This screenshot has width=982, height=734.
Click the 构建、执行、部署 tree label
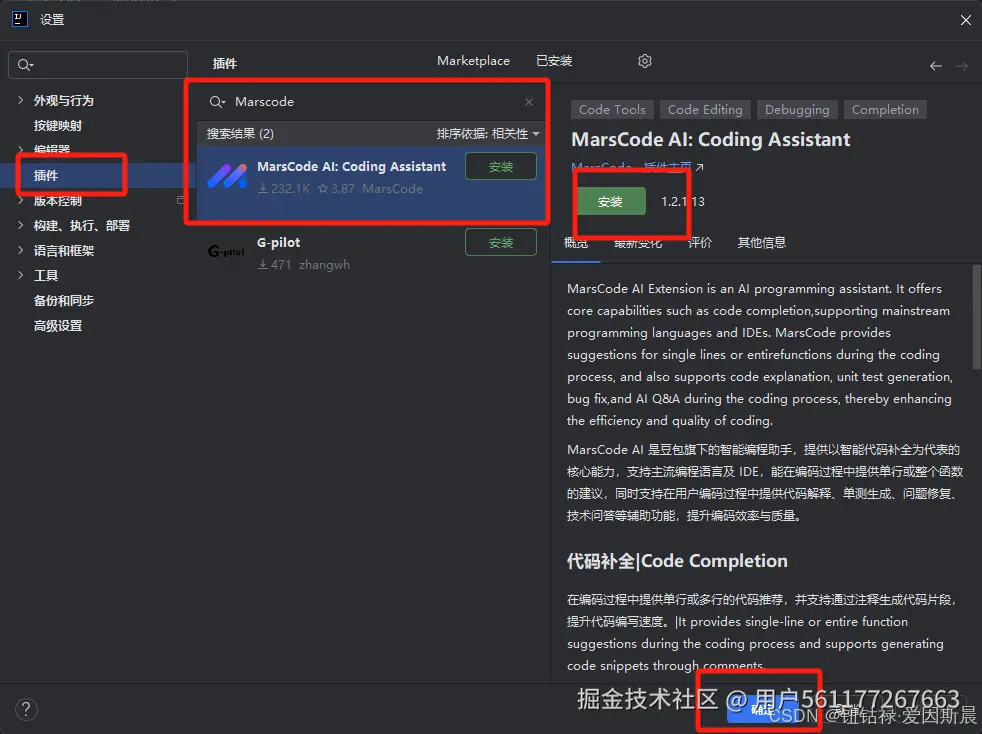pyautogui.click(x=81, y=225)
